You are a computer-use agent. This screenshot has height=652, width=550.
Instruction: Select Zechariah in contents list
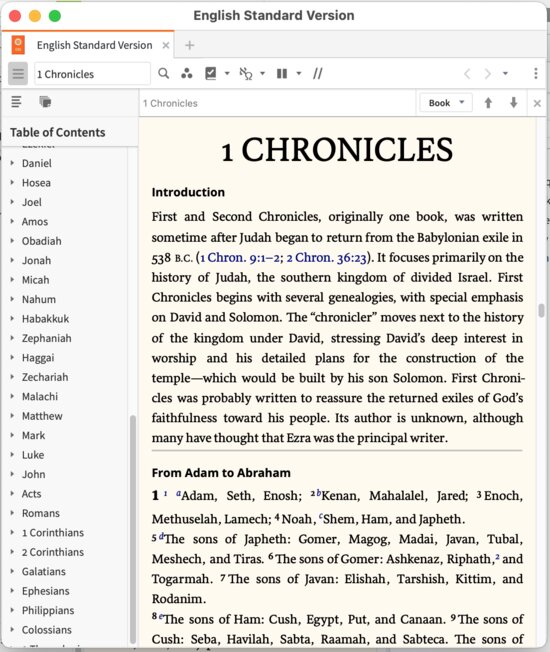point(45,377)
